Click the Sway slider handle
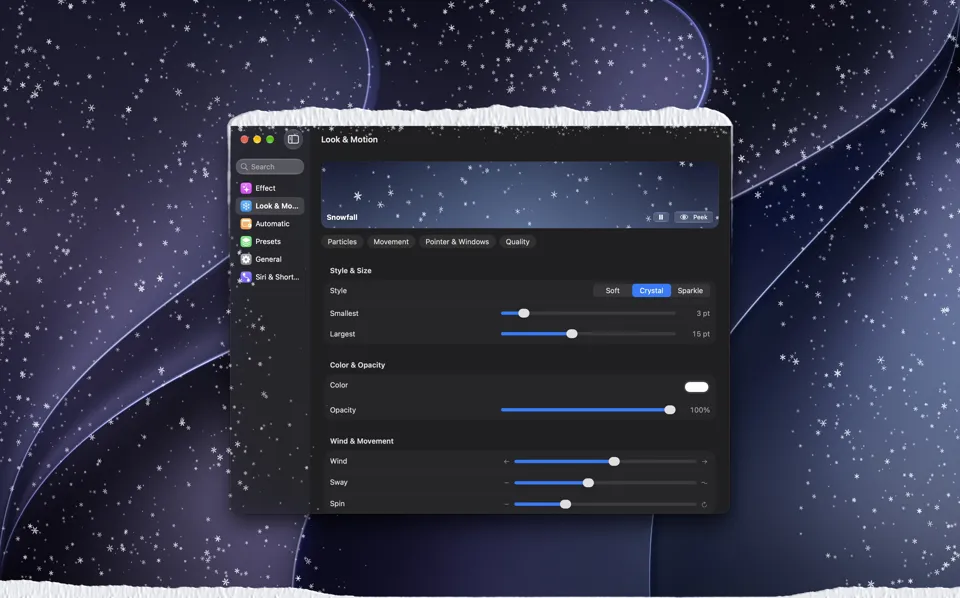 588,483
